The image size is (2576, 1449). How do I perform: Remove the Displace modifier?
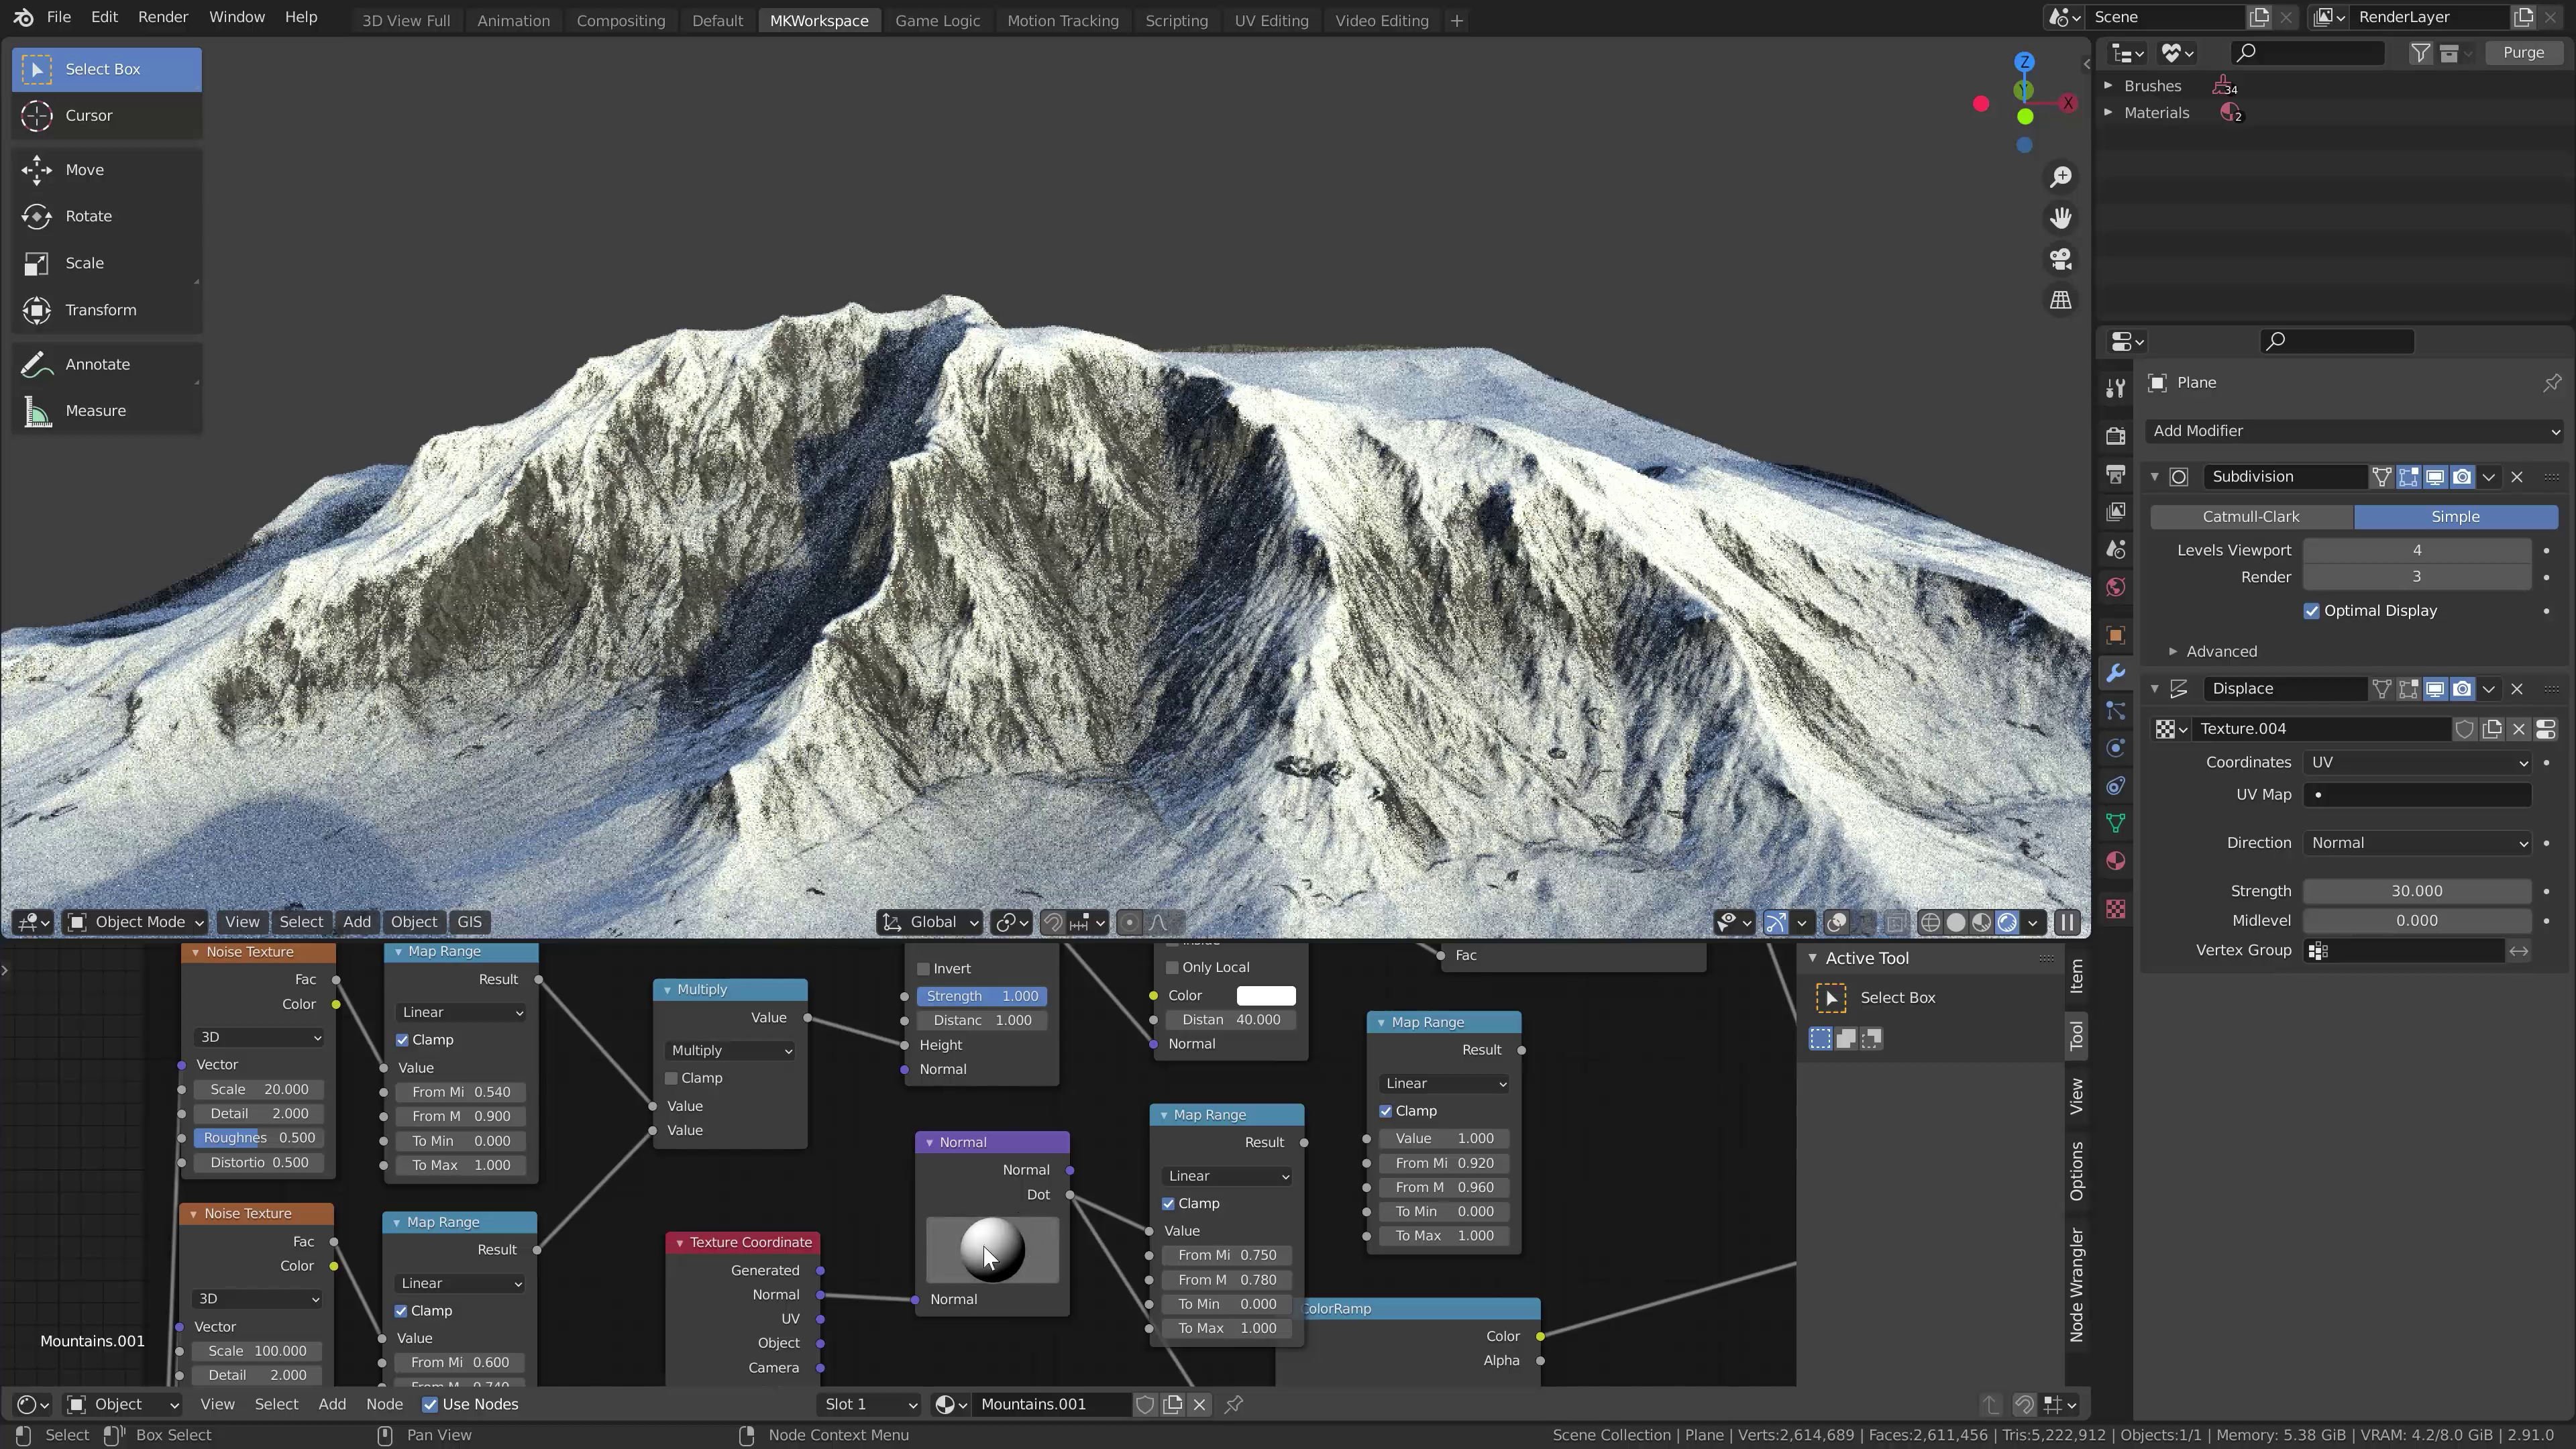pyautogui.click(x=2517, y=689)
